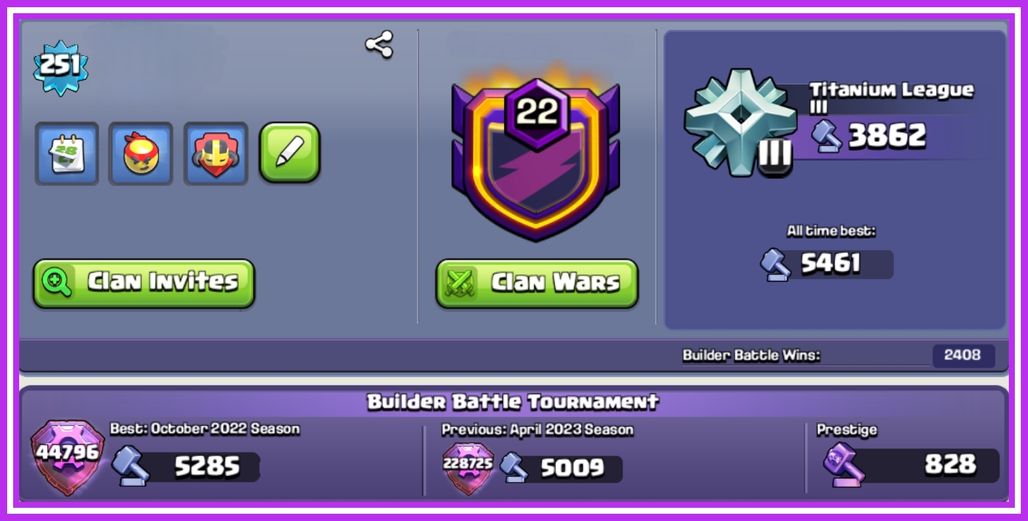
Task: Click the 44796 best season rank badge
Action: coord(68,457)
